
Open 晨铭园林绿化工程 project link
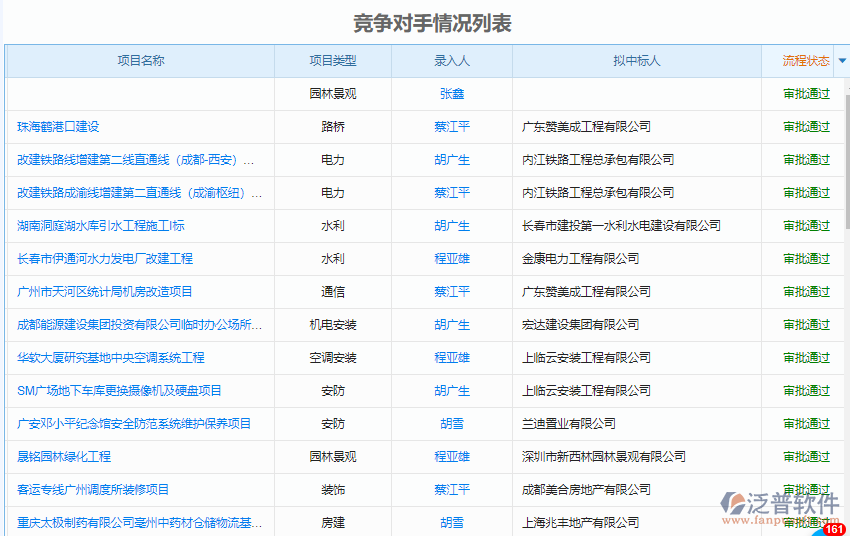click(x=64, y=457)
